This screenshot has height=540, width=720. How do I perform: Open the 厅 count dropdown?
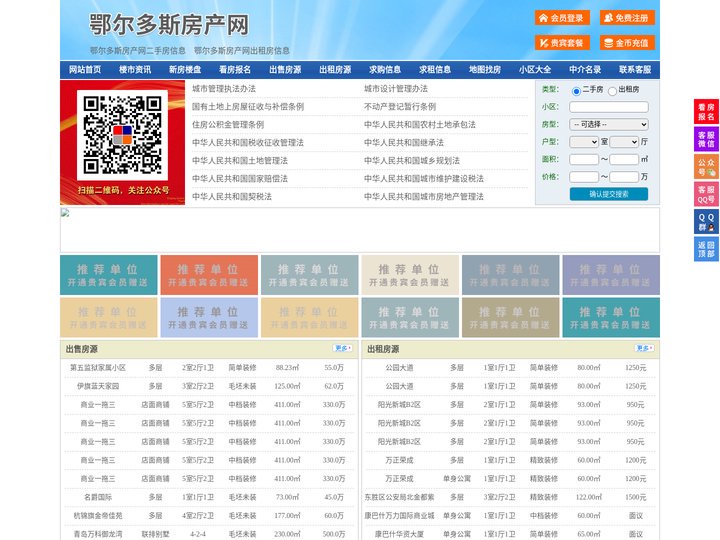click(624, 142)
